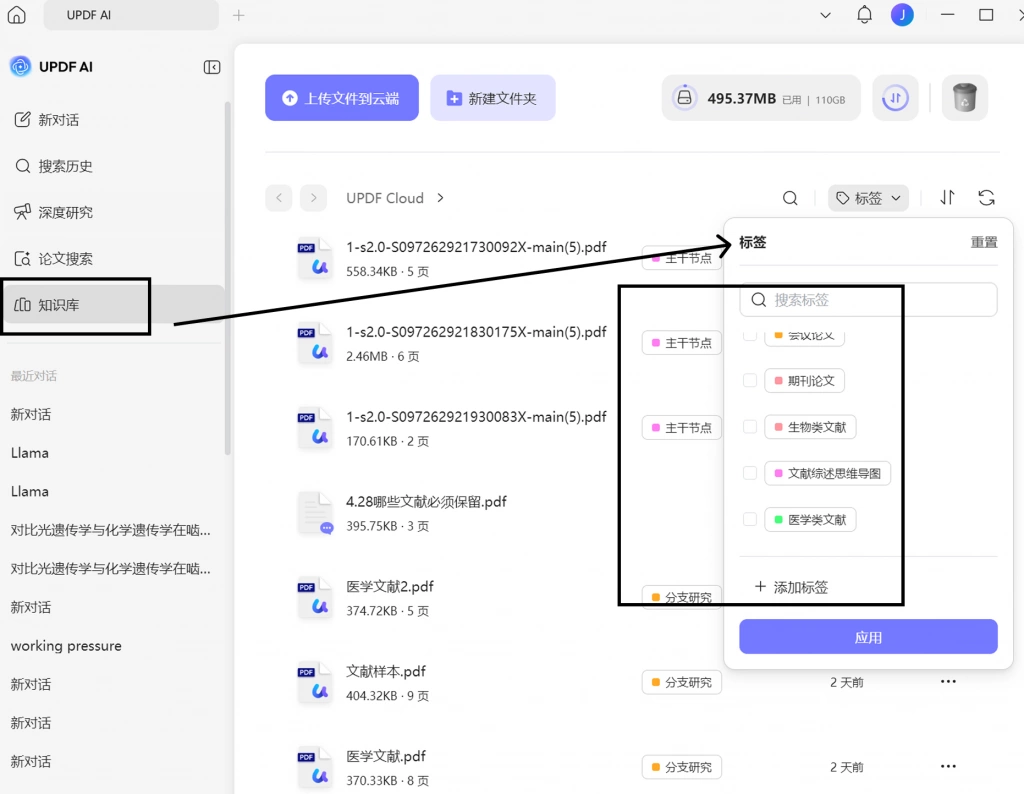Click 添加标签 to add a tag
This screenshot has width=1024, height=794.
[x=791, y=587]
